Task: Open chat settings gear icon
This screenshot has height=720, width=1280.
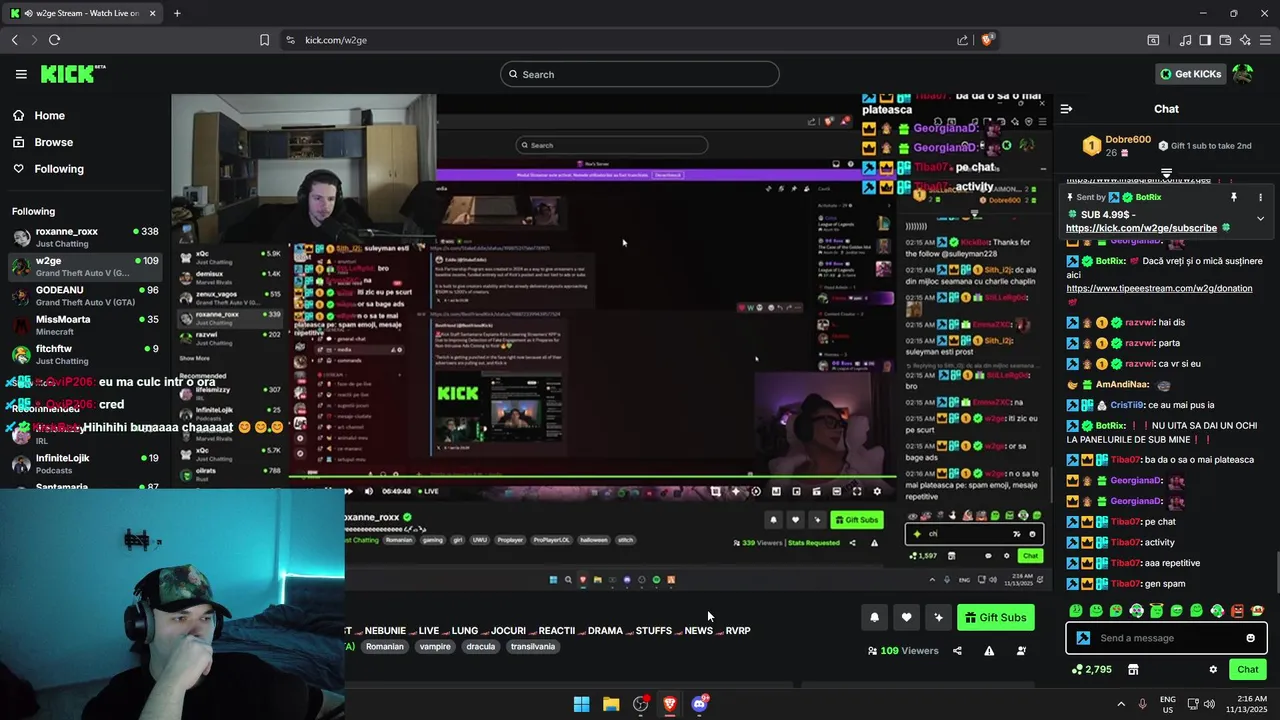Action: click(1213, 669)
